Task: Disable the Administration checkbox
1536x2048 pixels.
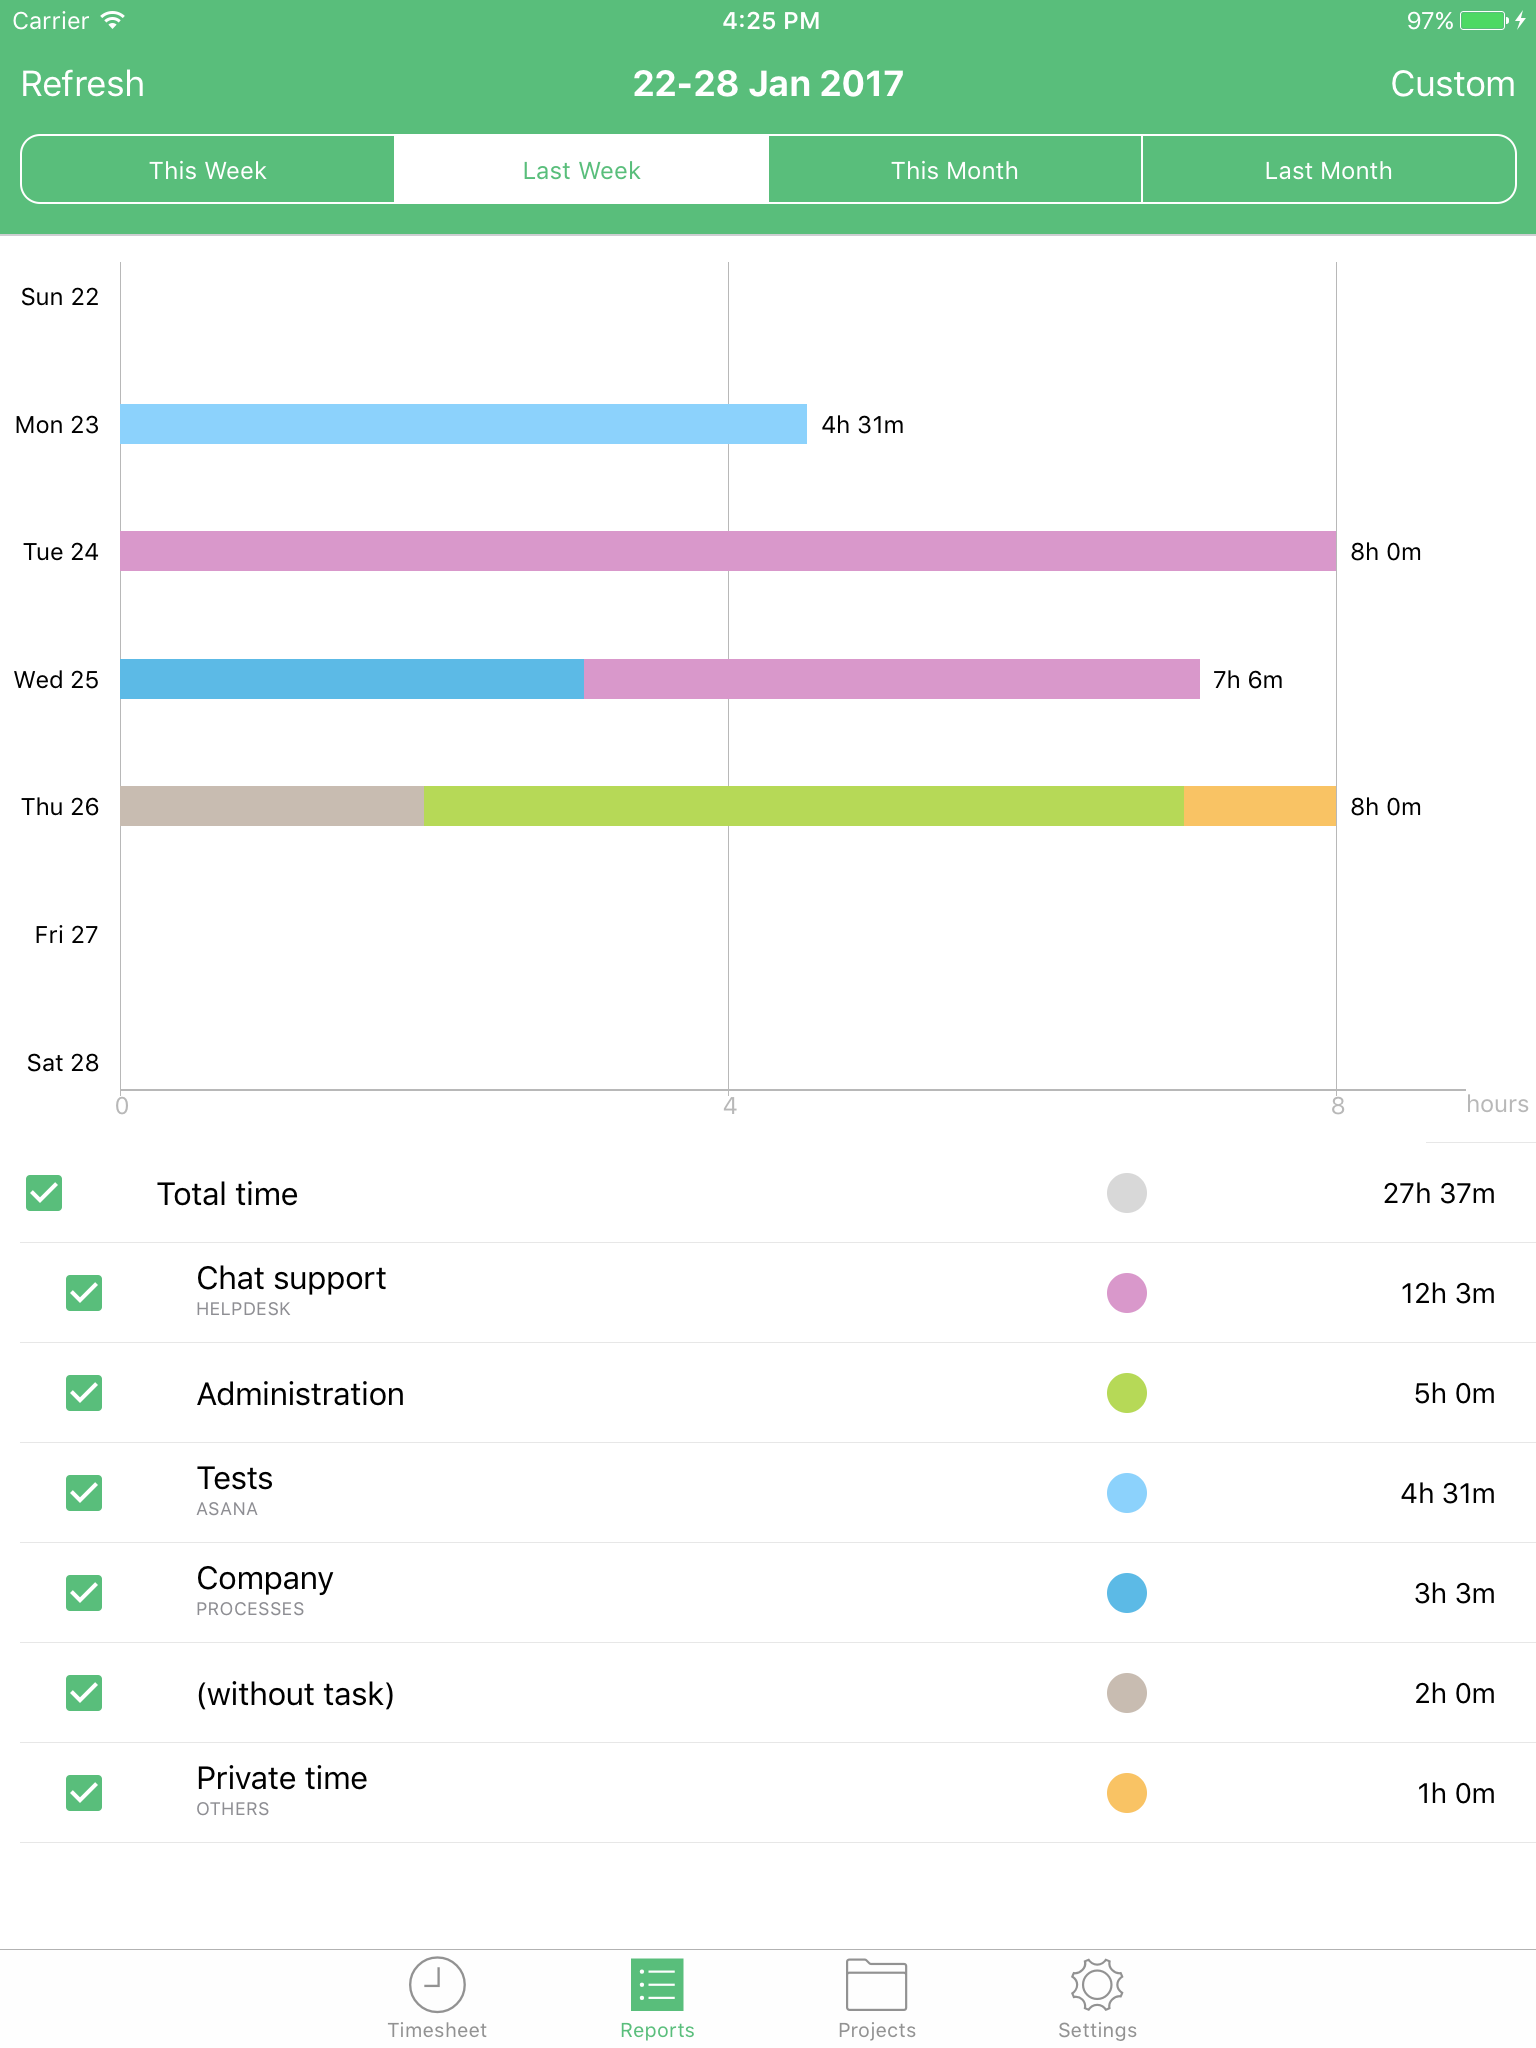Action: [84, 1393]
